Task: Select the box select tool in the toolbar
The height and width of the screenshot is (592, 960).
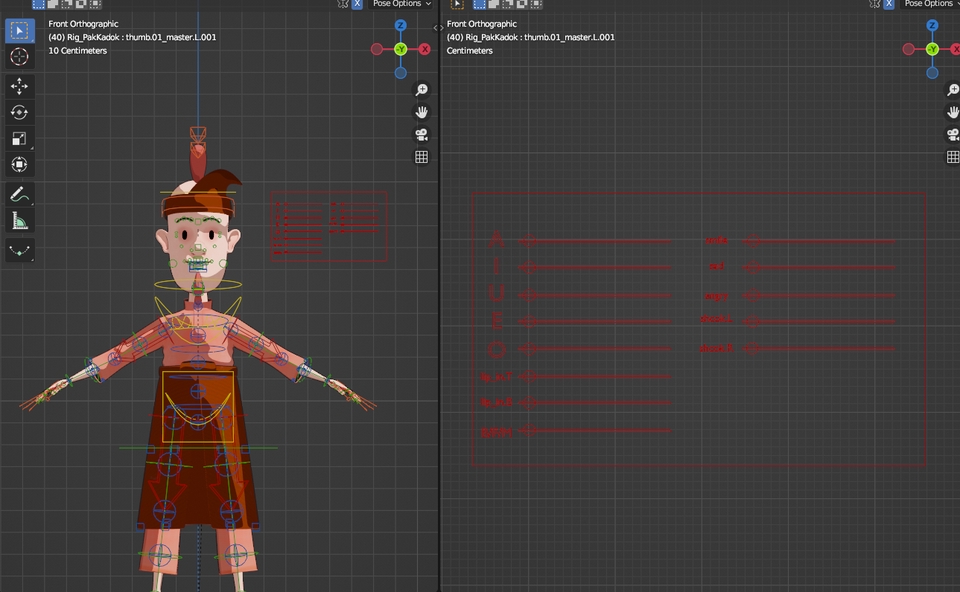Action: coord(19,30)
